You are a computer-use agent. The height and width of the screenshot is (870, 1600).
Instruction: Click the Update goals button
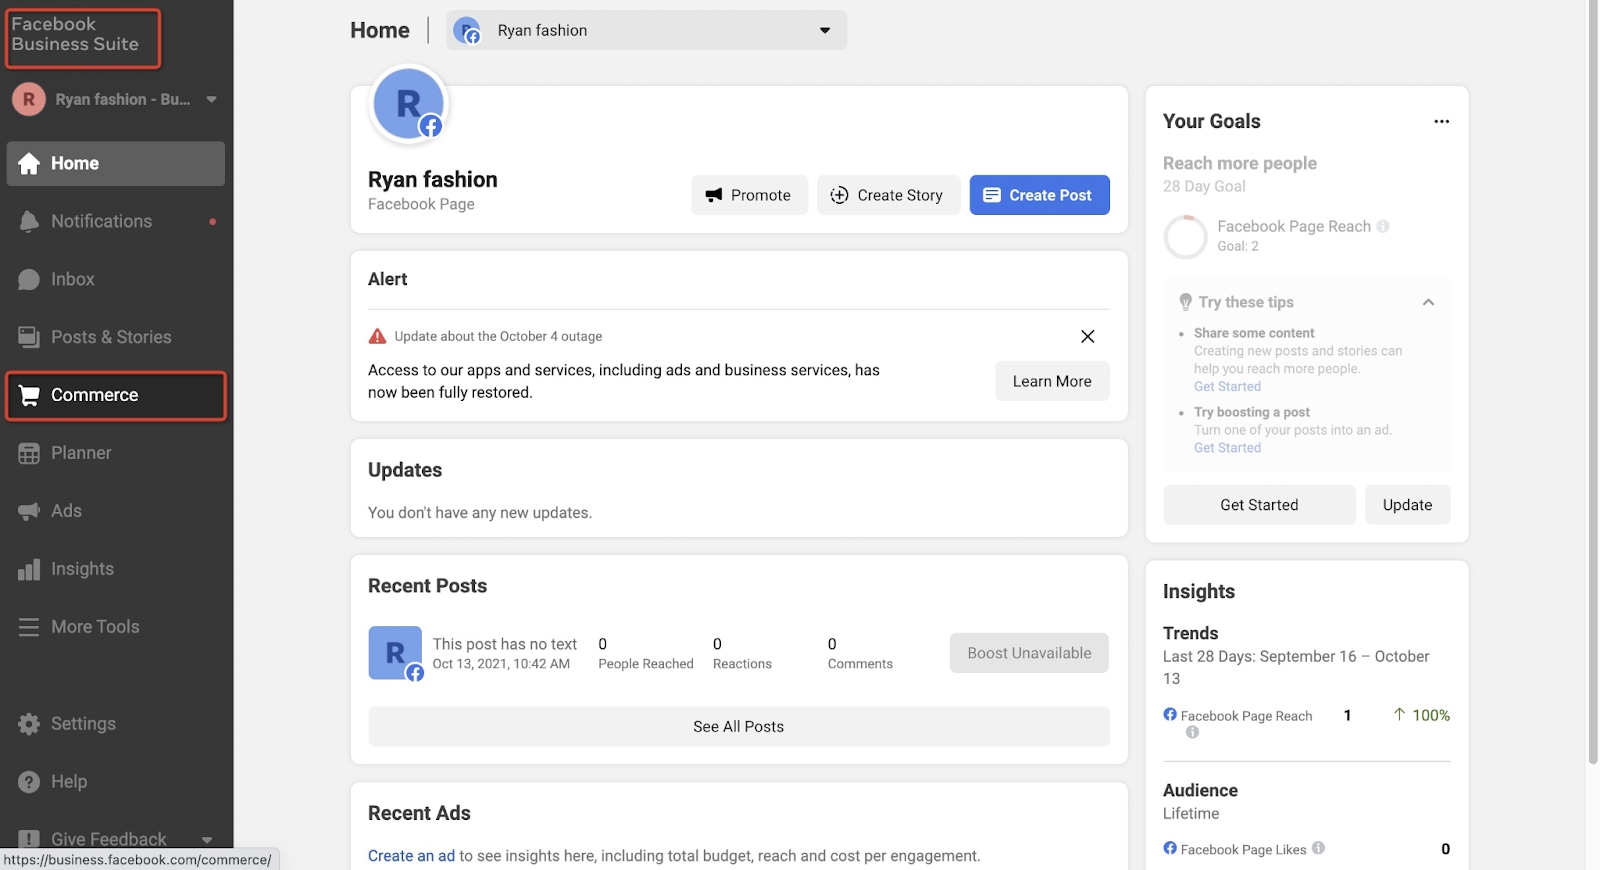pos(1407,505)
